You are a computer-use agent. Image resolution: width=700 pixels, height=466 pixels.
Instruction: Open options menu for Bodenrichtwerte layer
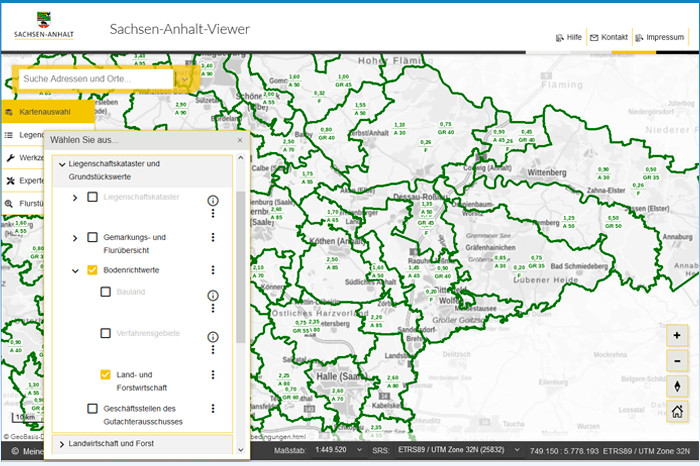(213, 270)
